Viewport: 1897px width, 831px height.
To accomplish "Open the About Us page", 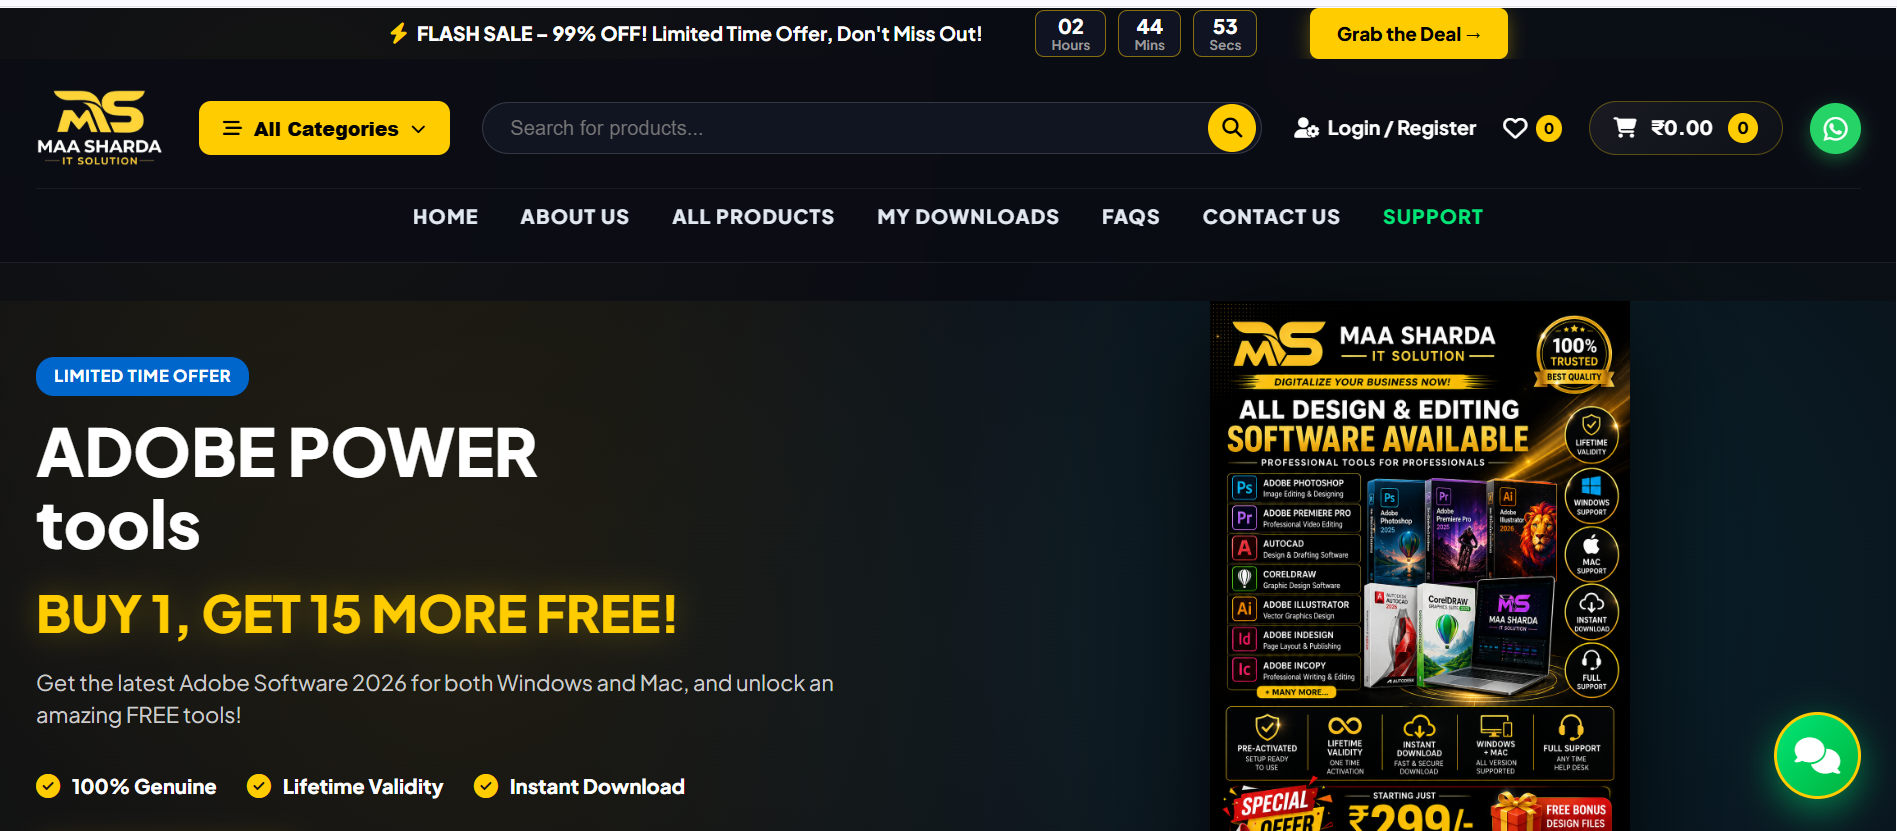I will click(575, 217).
